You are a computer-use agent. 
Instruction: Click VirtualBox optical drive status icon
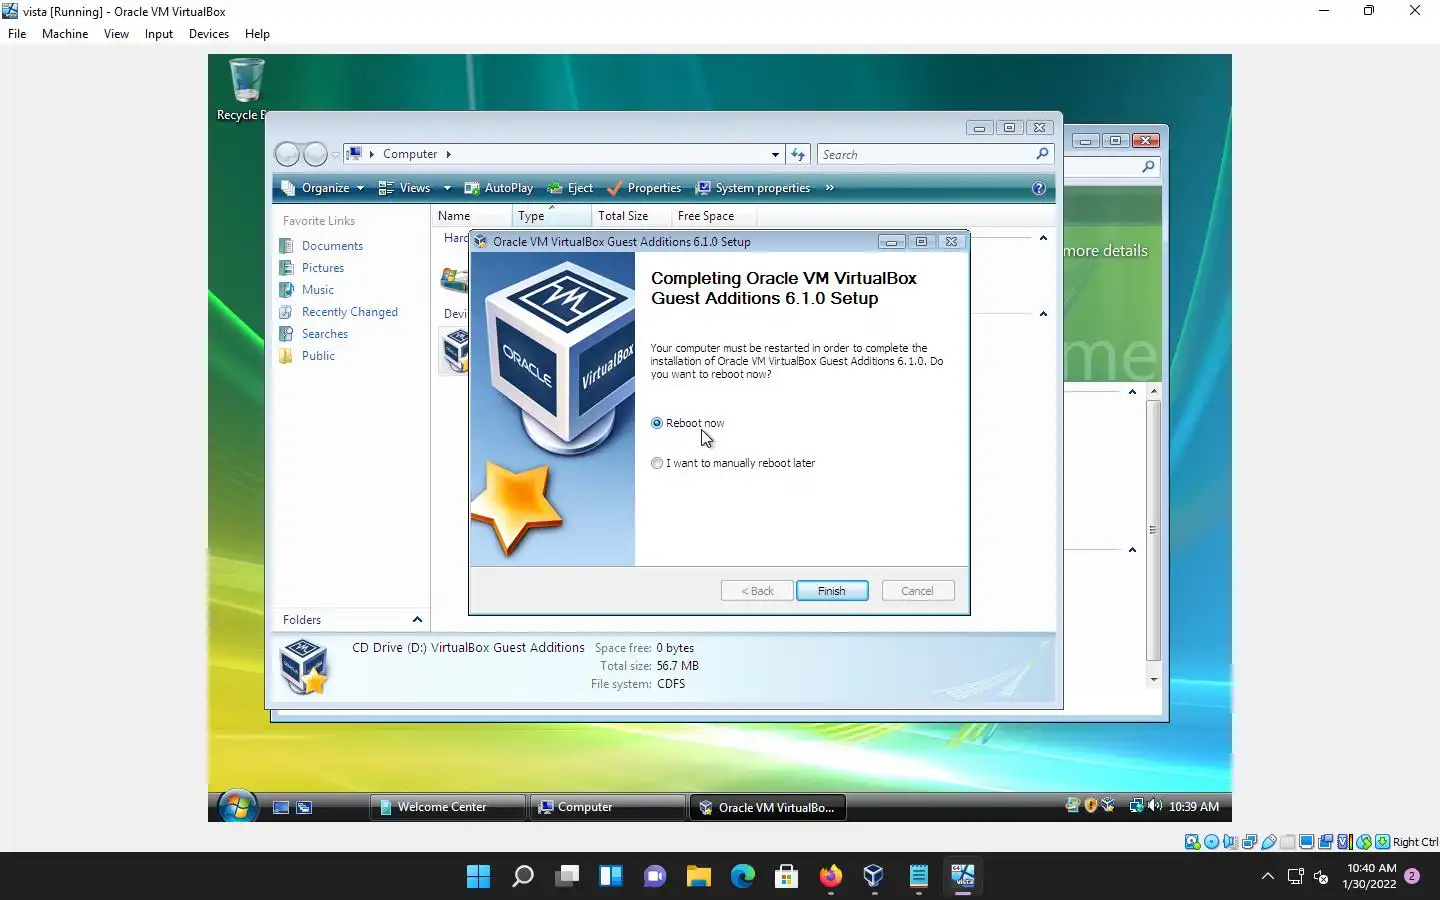(x=1211, y=842)
